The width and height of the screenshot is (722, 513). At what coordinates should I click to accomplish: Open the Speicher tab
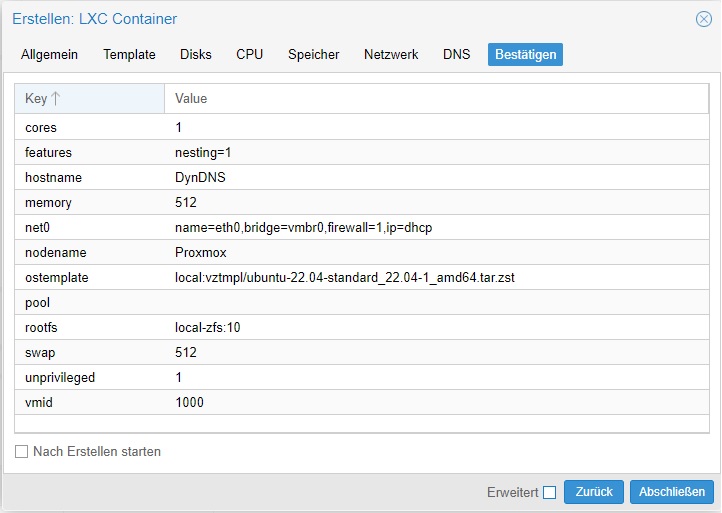point(314,54)
